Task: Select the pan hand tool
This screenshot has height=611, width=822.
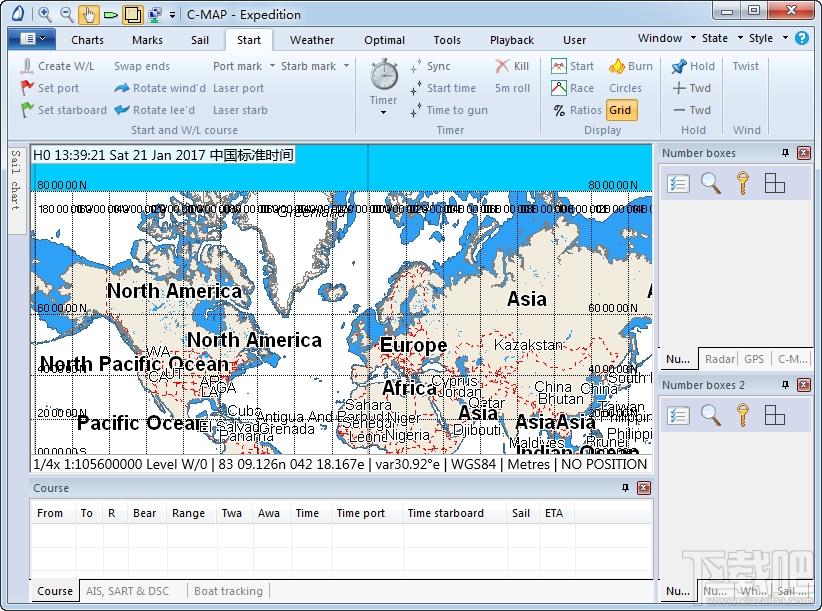Action: click(89, 14)
